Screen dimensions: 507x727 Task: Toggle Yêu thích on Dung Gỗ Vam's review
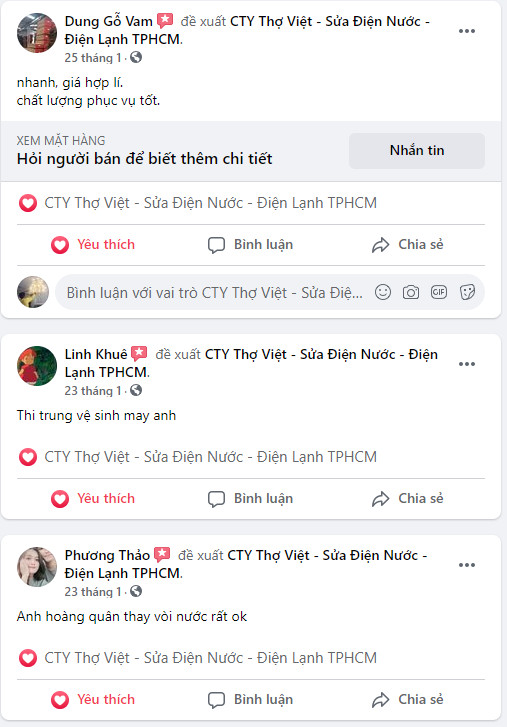93,245
